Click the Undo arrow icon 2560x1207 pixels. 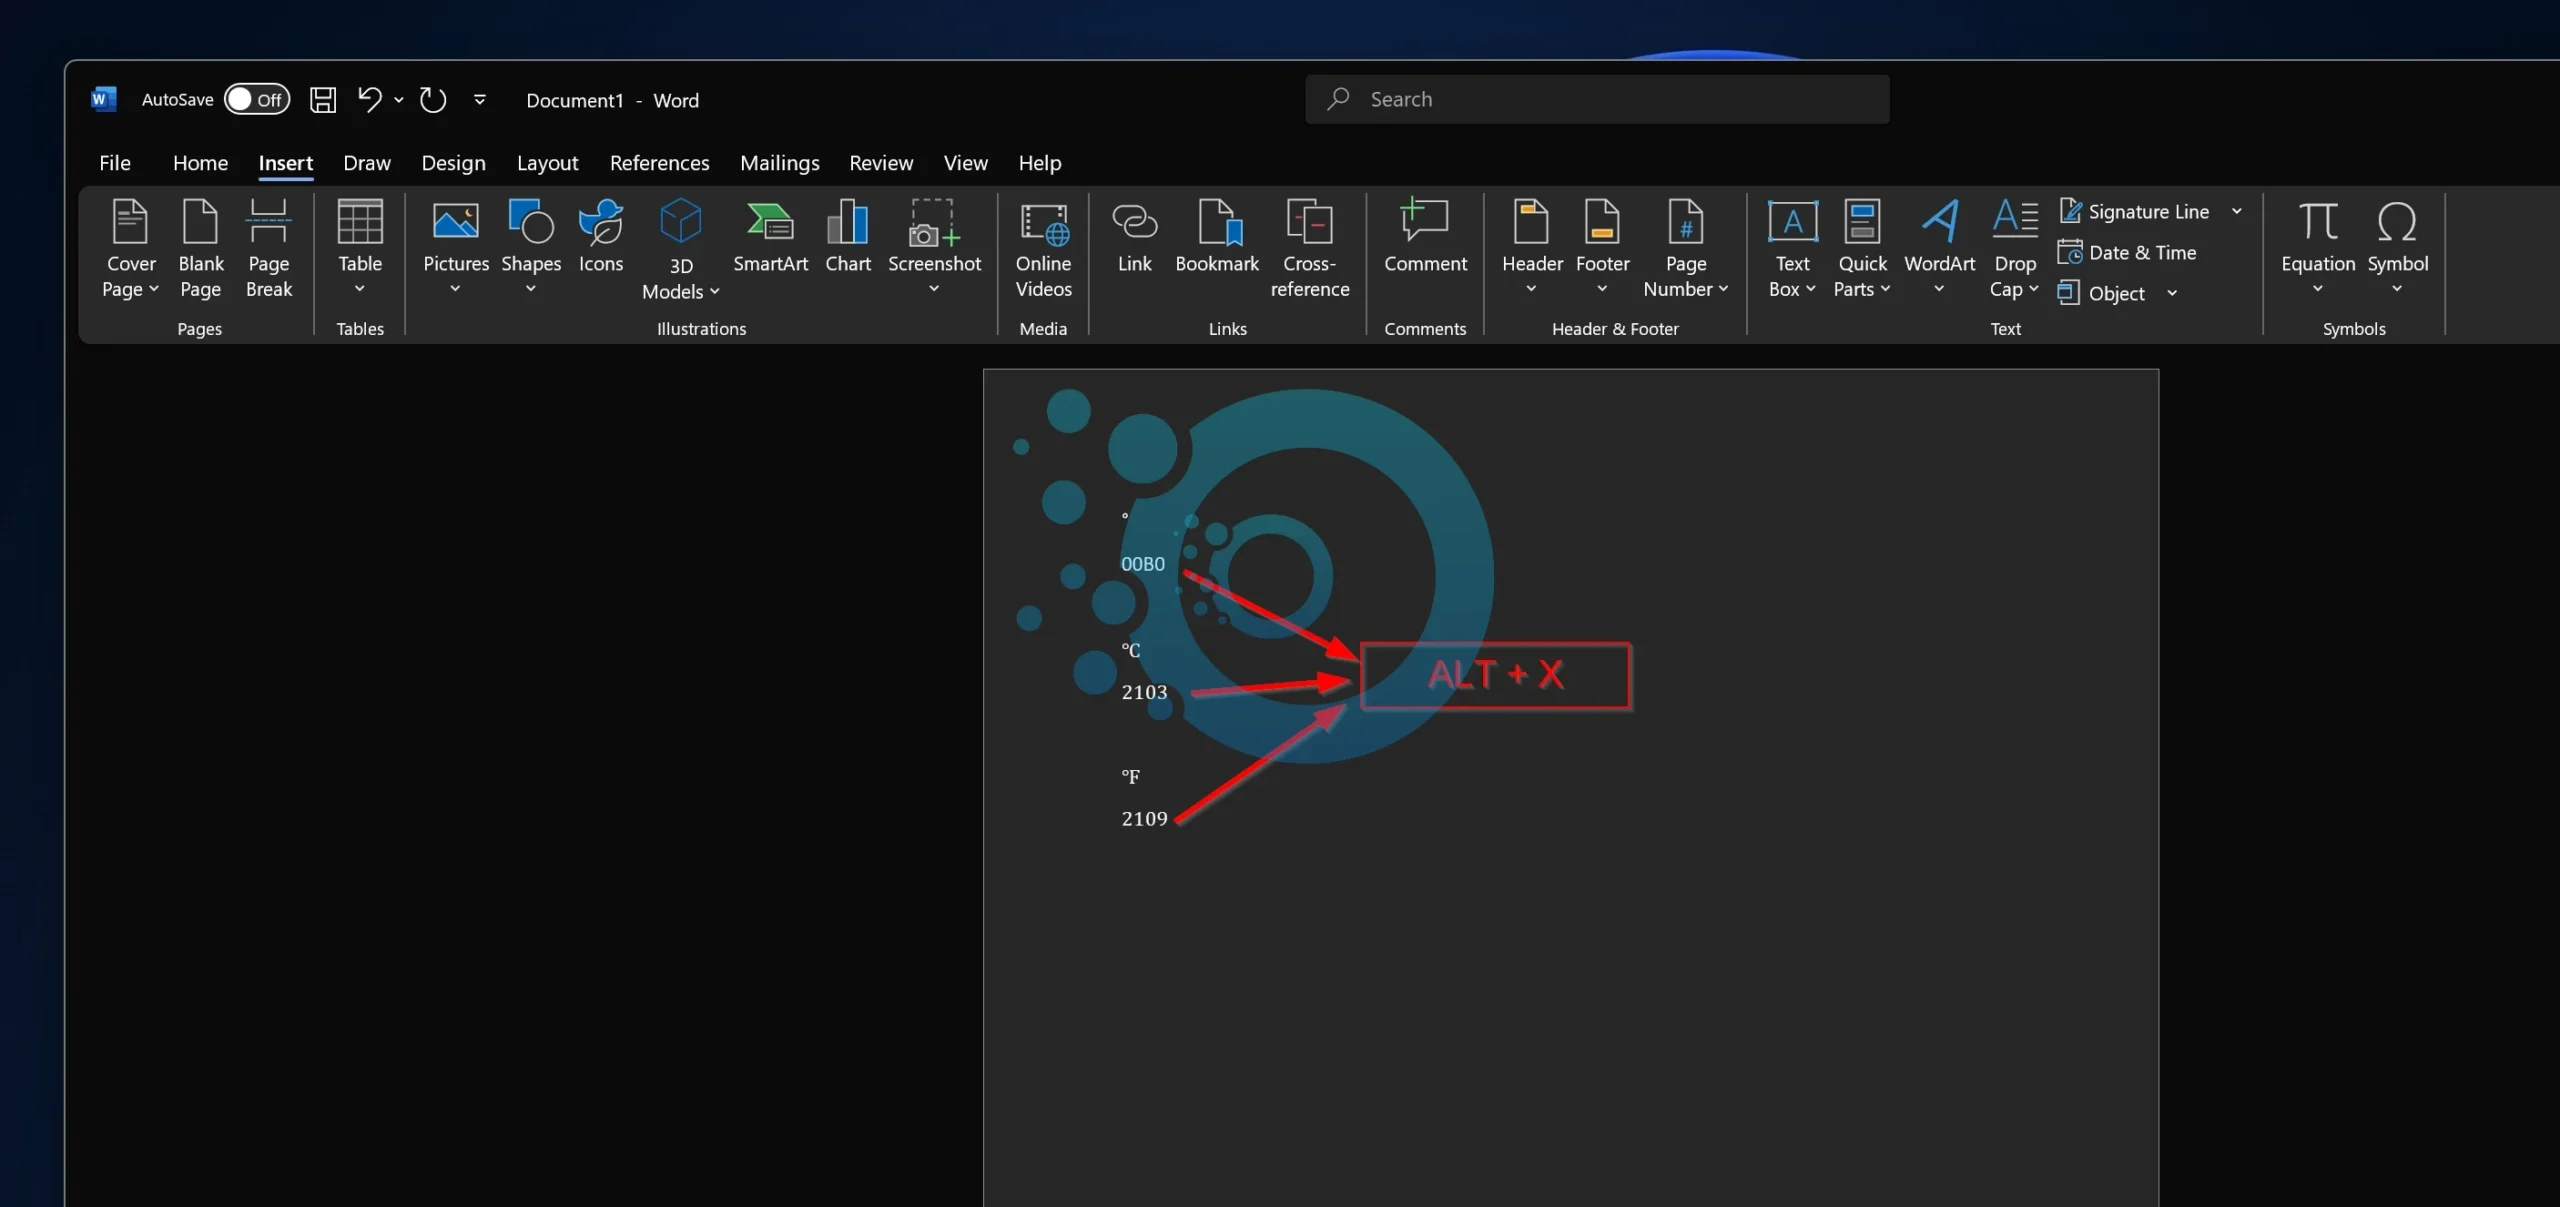(369, 99)
